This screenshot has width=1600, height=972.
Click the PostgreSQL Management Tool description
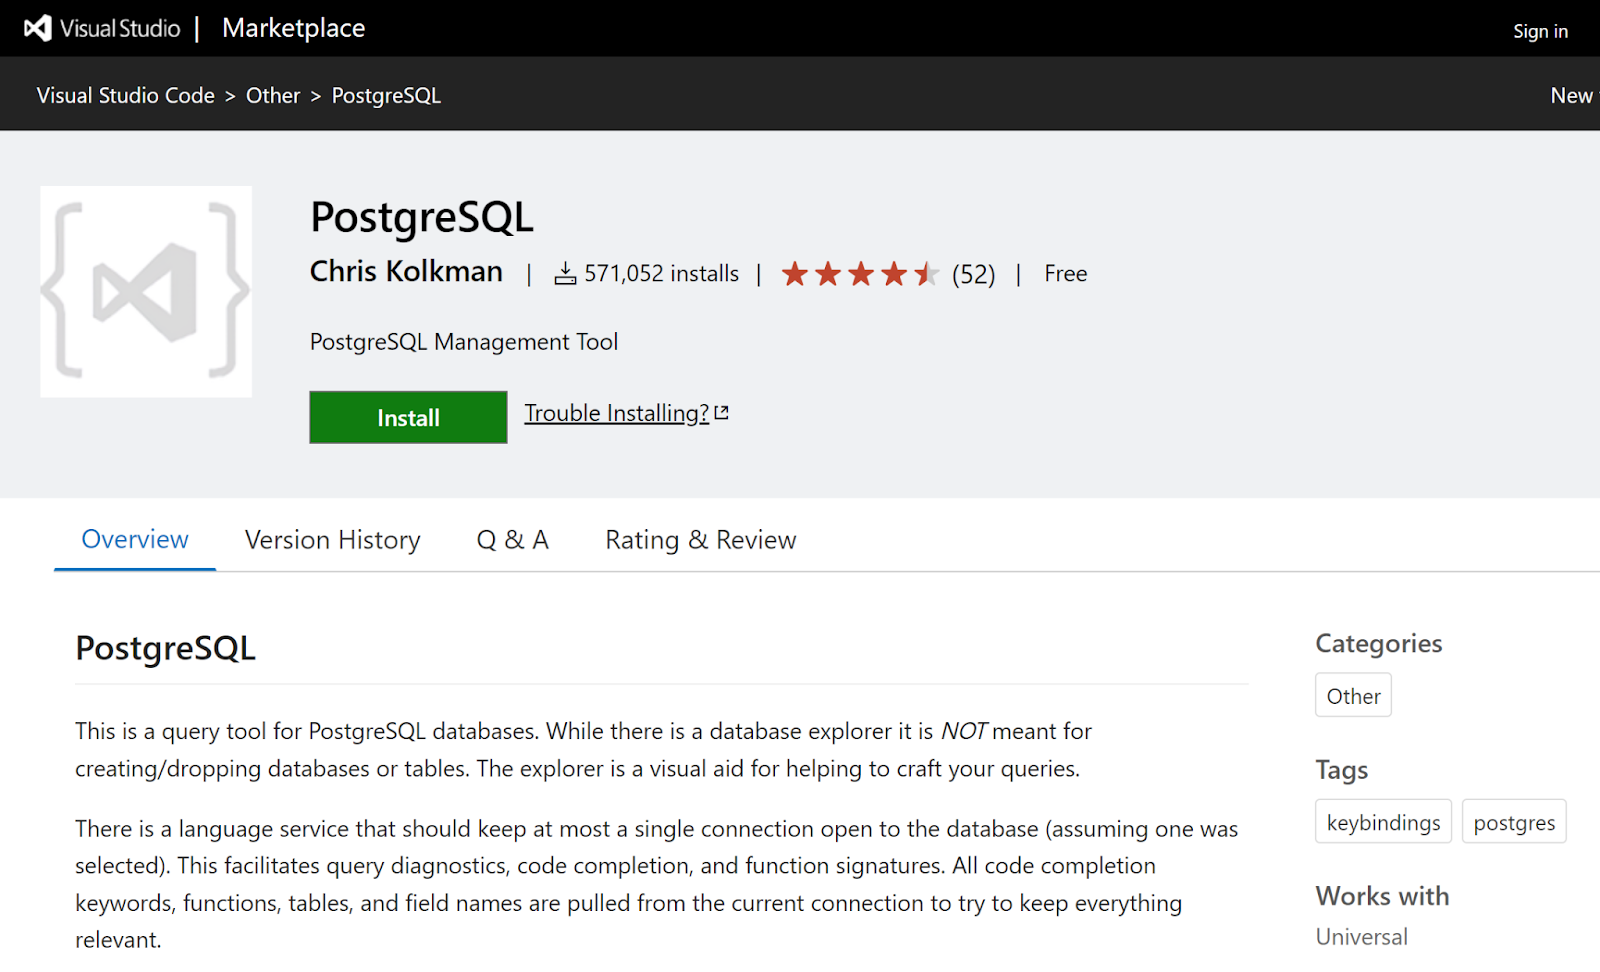pos(464,342)
